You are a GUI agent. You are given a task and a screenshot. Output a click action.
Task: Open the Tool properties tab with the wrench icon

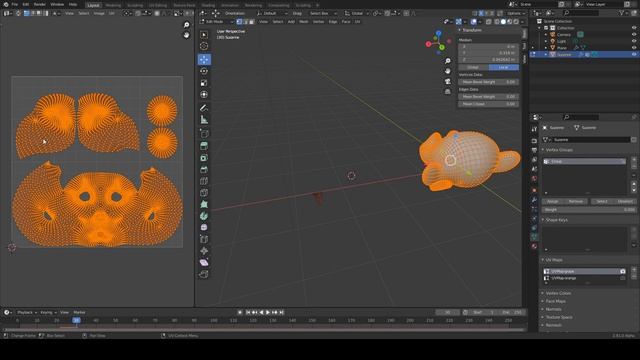(534, 129)
